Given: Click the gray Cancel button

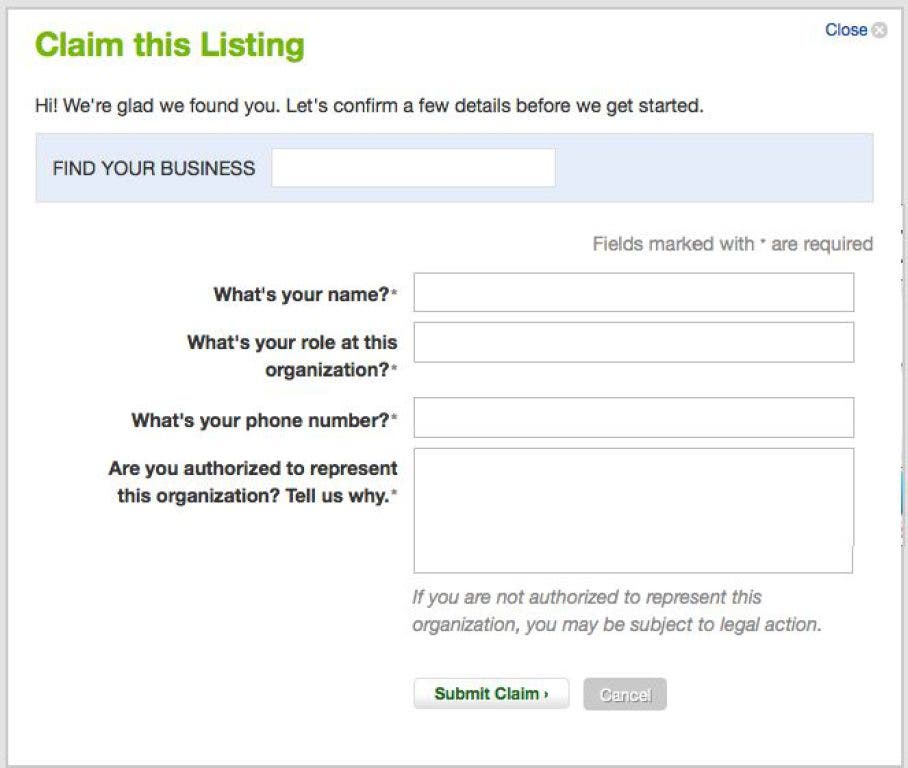Looking at the screenshot, I should [624, 694].
